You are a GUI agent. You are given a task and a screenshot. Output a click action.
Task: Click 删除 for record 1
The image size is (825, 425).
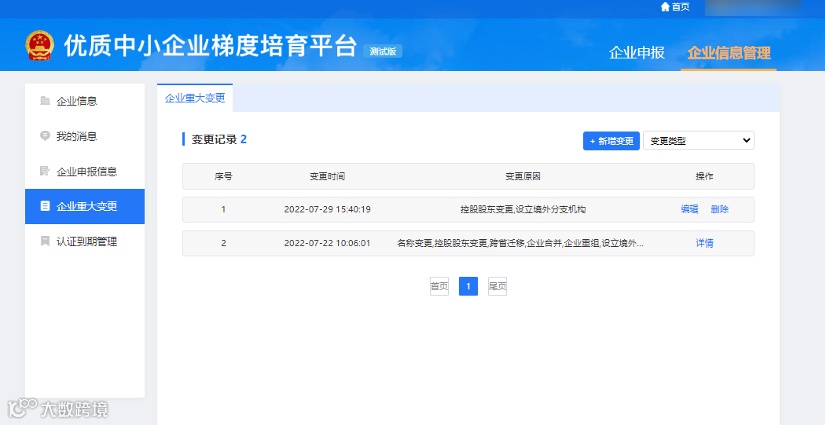[x=719, y=209]
